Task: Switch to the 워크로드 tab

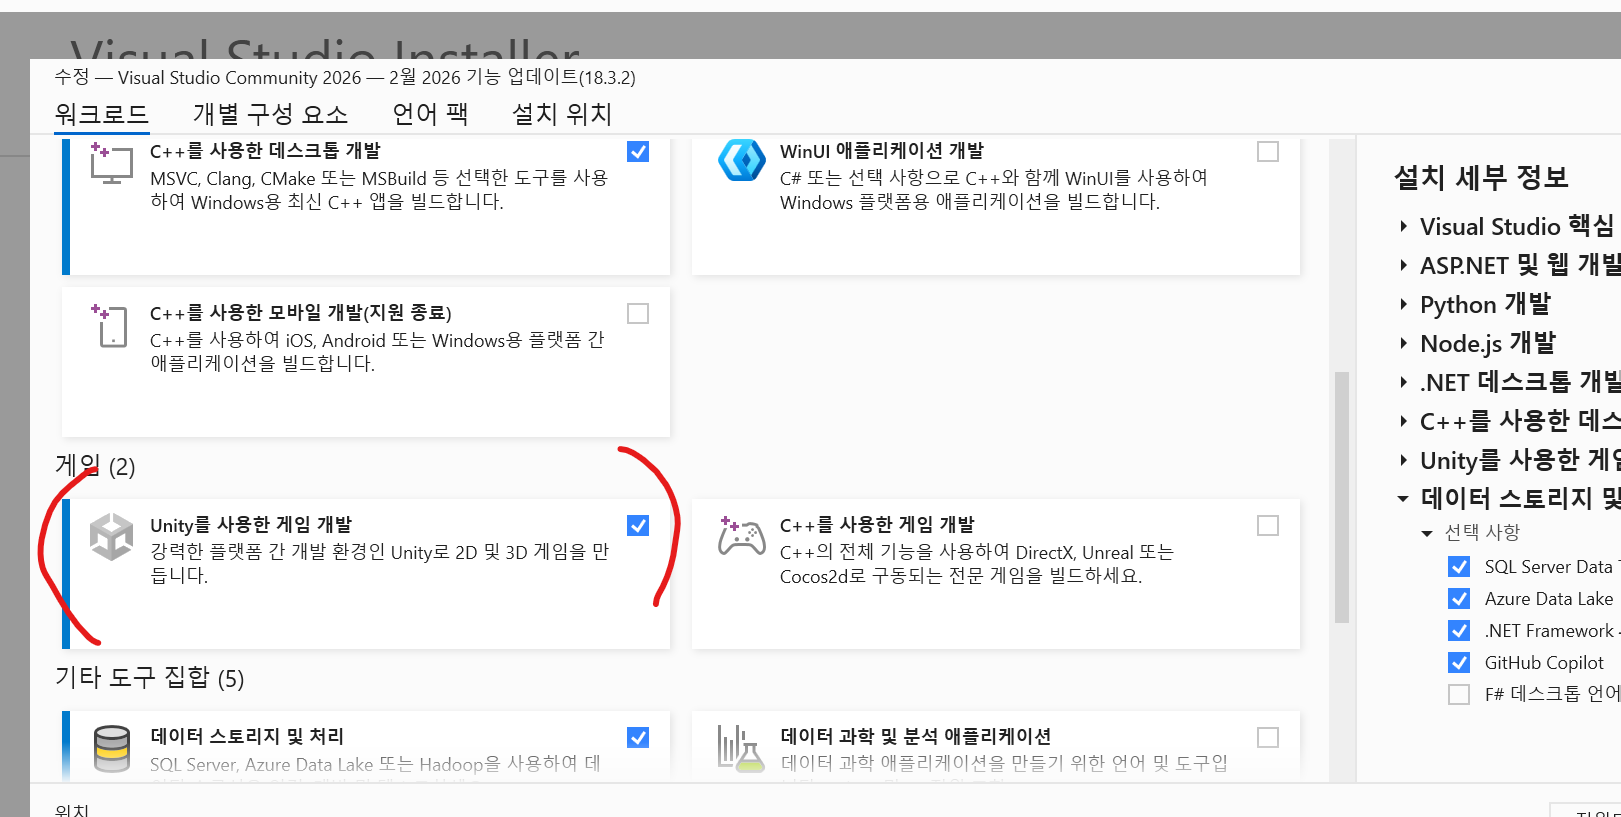Action: (102, 114)
